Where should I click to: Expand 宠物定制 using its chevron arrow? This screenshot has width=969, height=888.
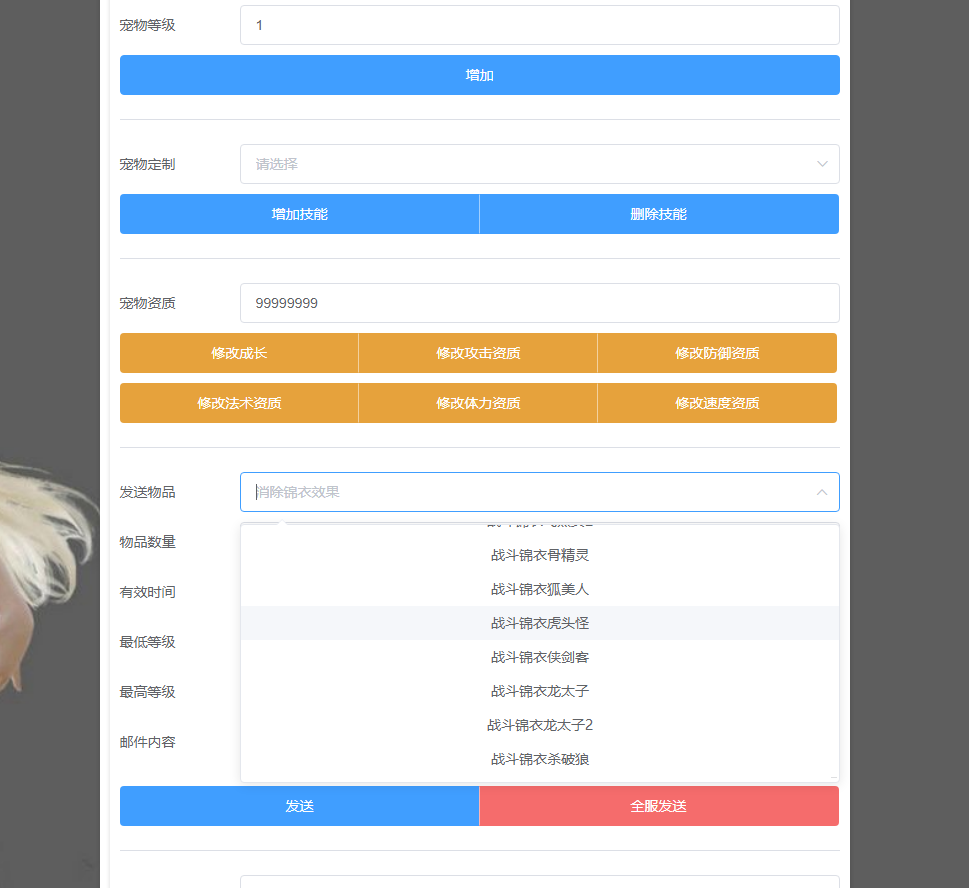click(822, 164)
